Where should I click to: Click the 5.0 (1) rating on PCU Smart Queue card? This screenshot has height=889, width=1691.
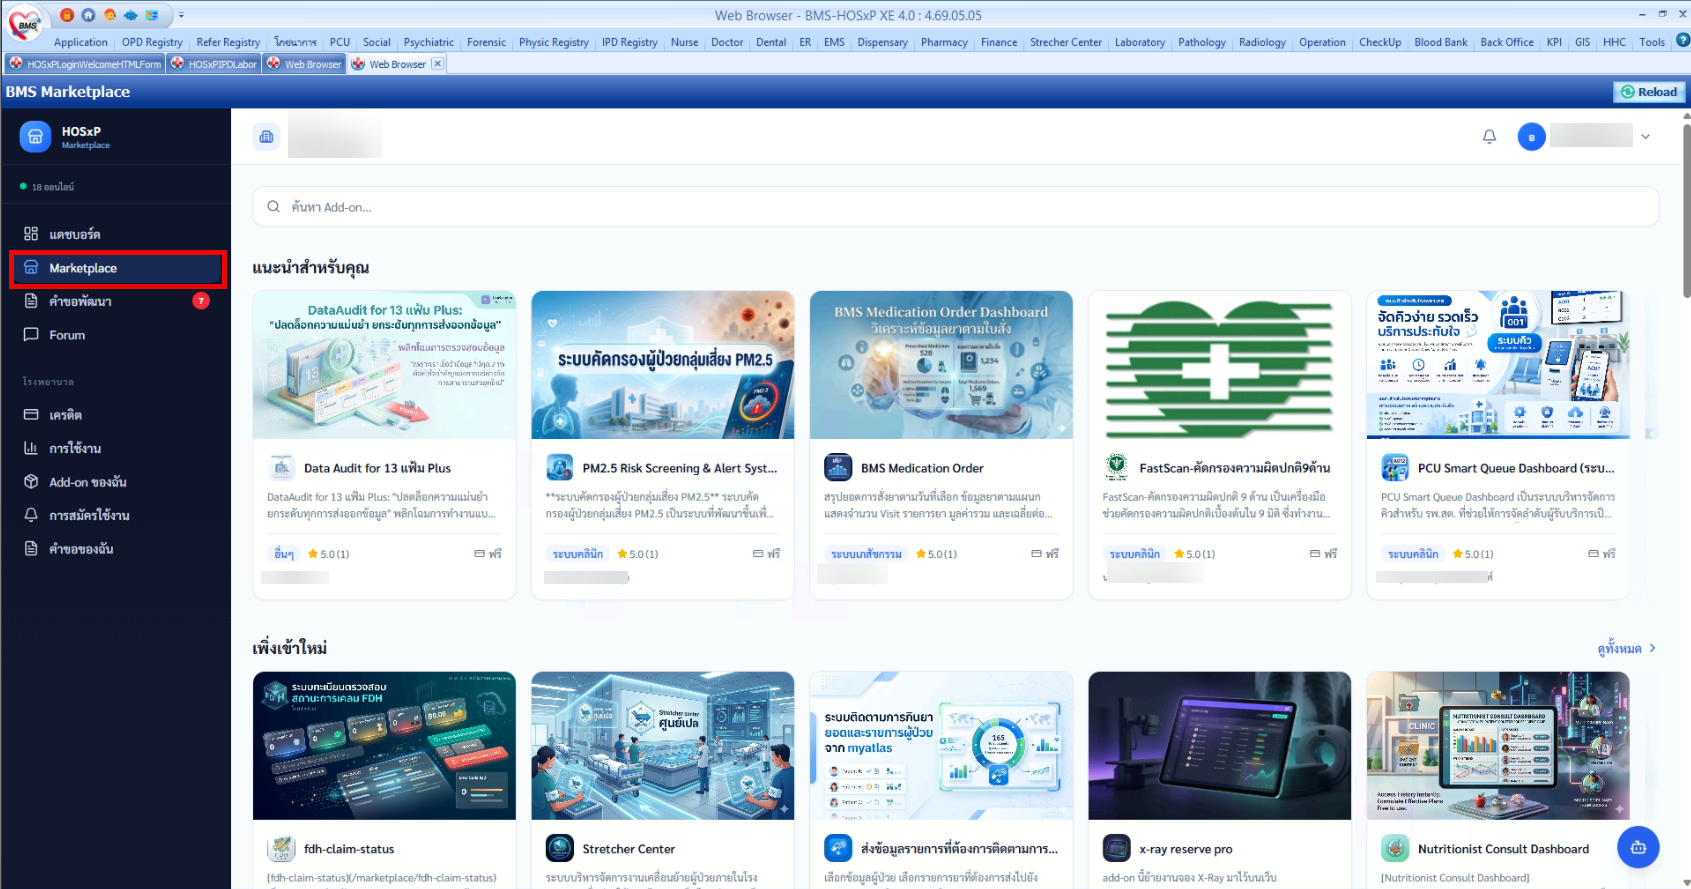(x=1473, y=553)
